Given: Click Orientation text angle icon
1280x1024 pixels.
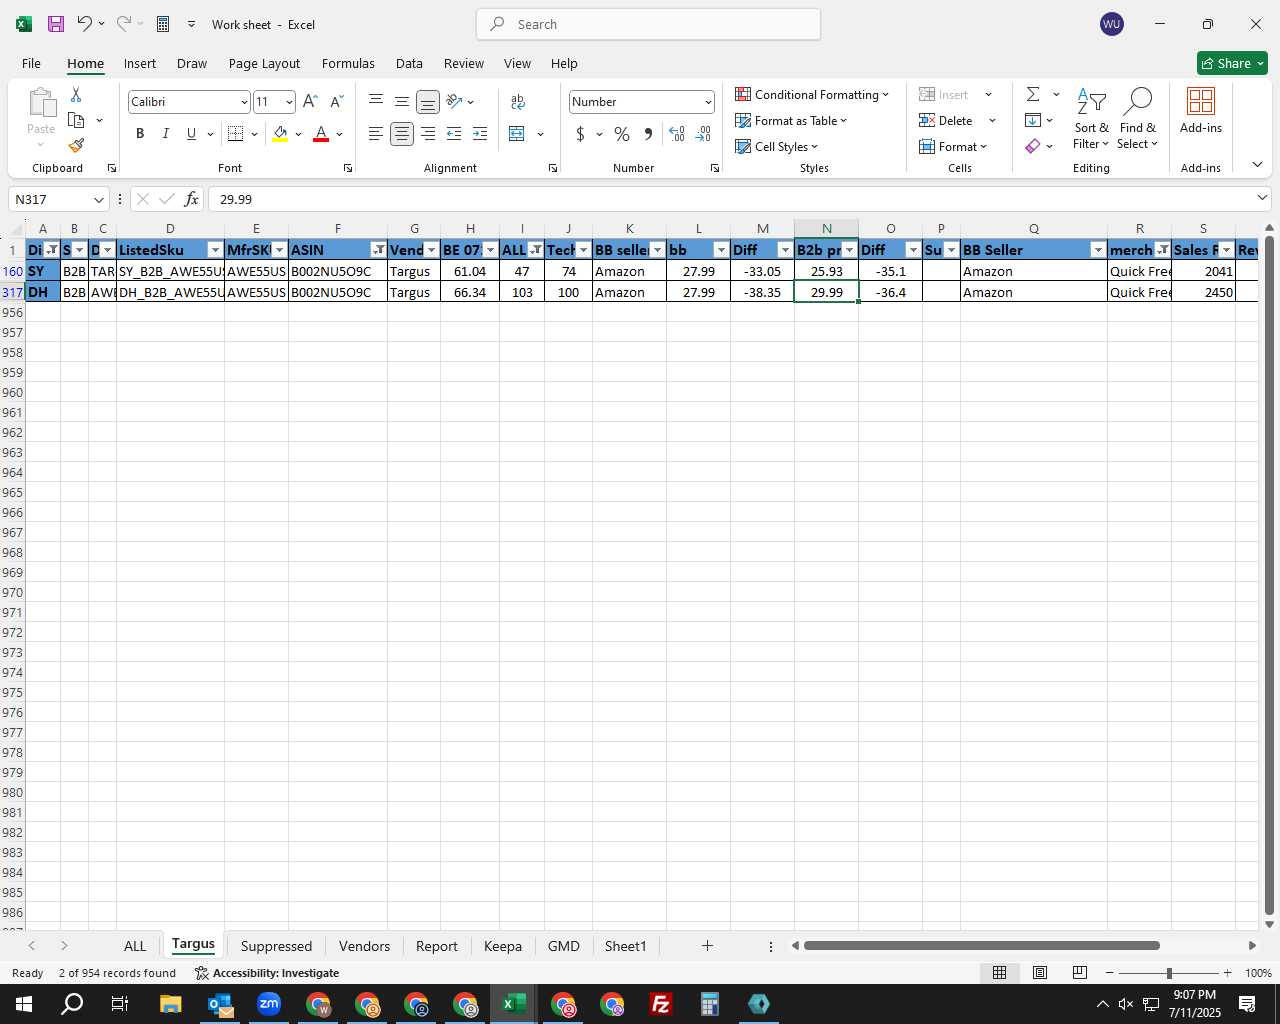Looking at the screenshot, I should click(x=454, y=101).
